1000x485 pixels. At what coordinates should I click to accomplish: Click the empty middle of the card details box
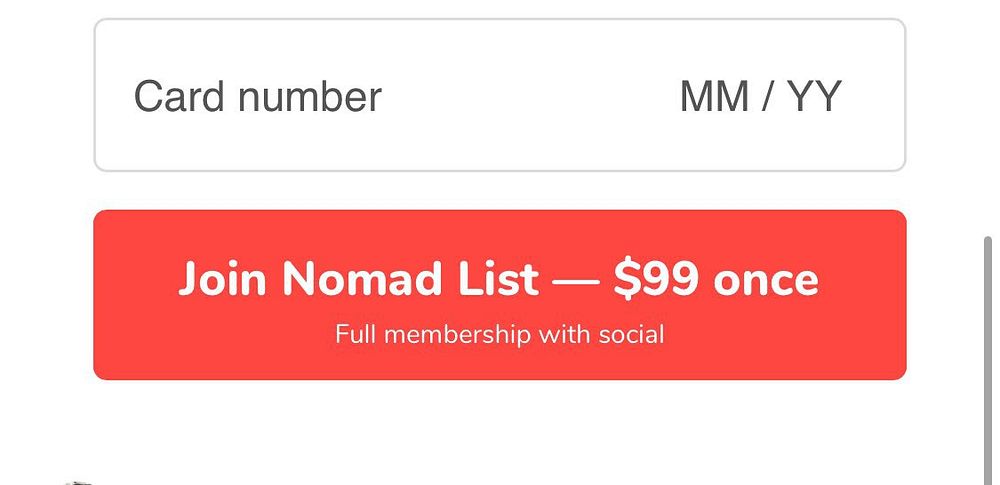(529, 96)
